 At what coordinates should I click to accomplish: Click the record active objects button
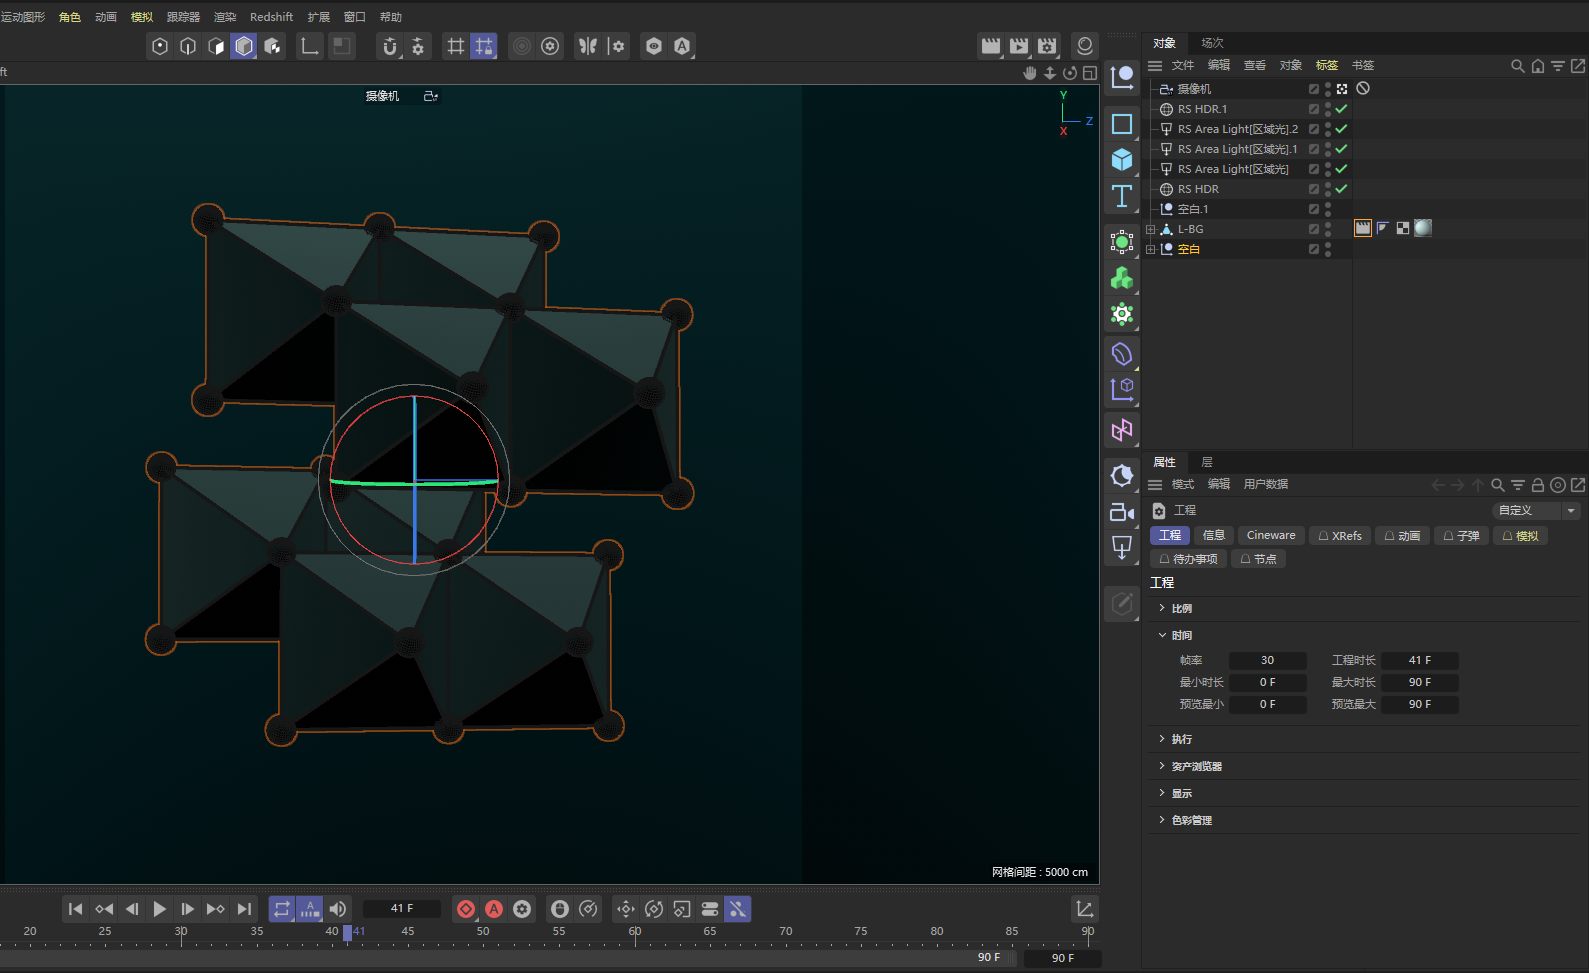click(x=466, y=909)
